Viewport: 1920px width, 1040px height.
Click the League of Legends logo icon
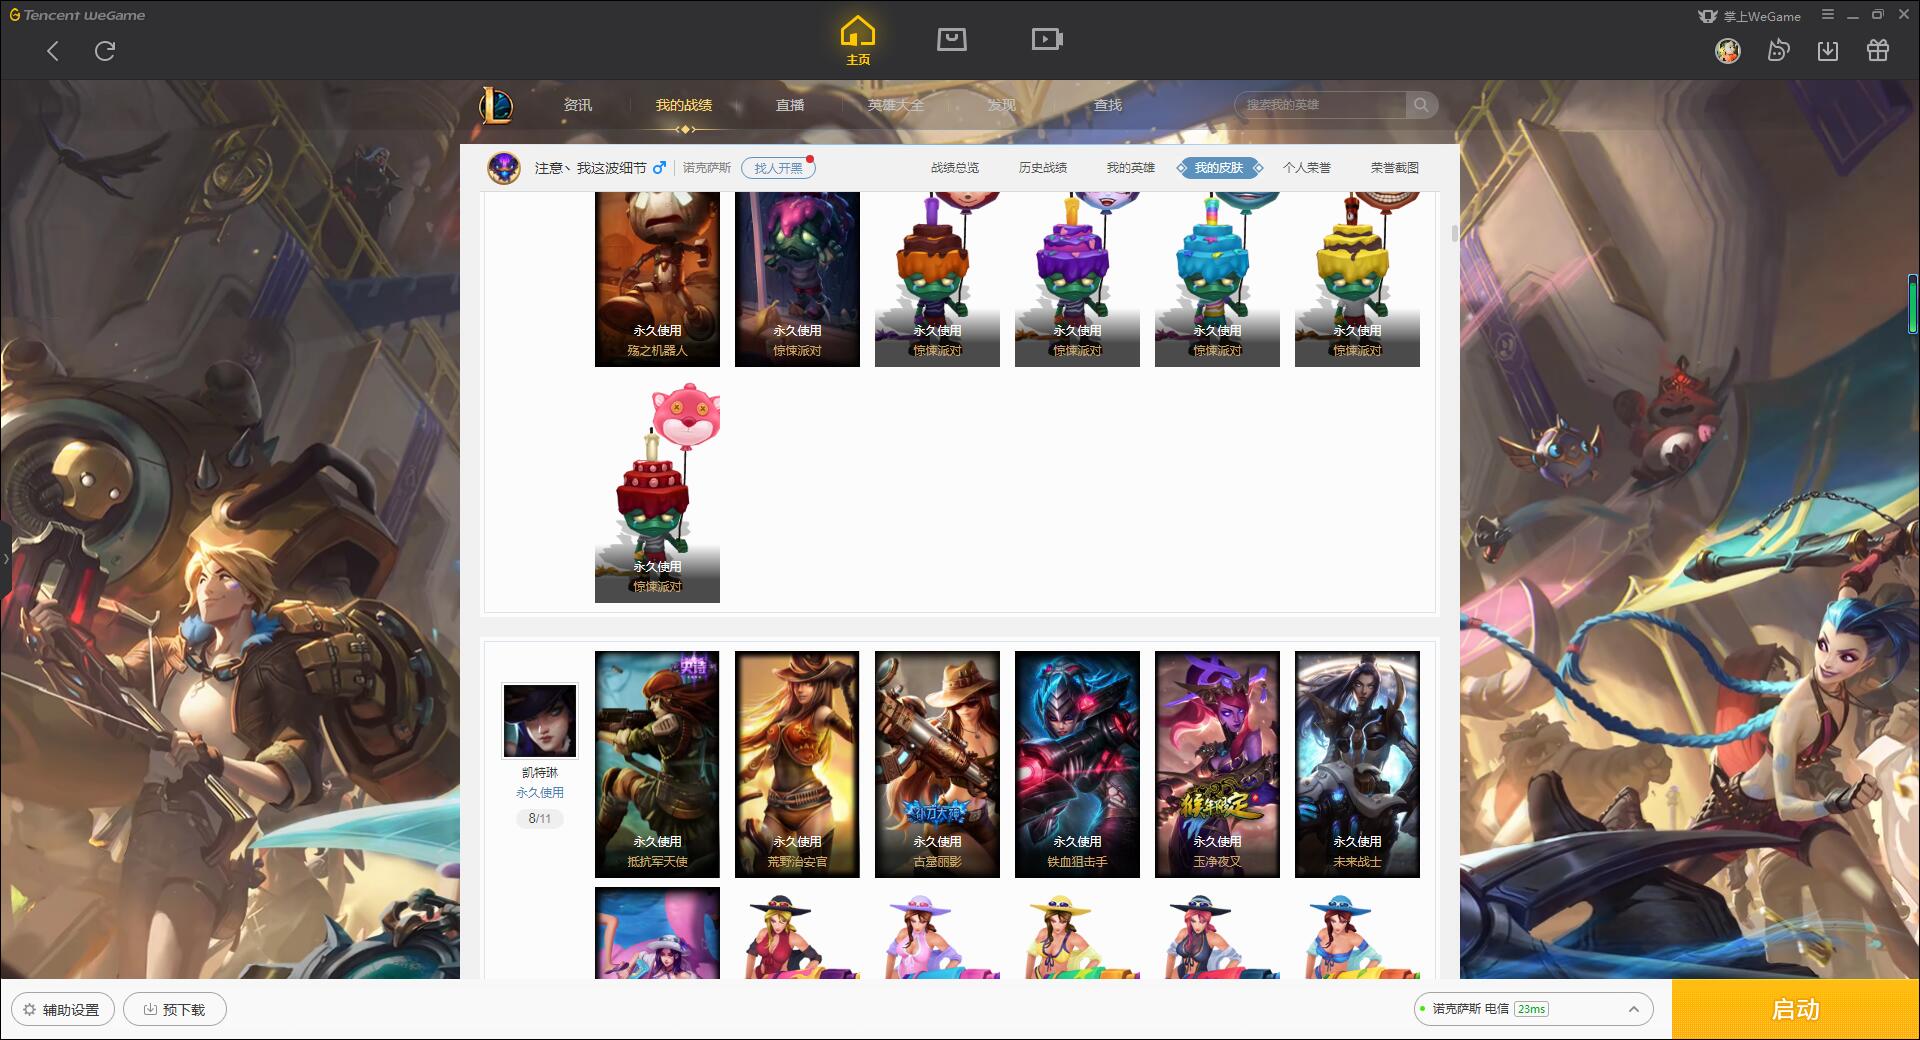coord(496,105)
